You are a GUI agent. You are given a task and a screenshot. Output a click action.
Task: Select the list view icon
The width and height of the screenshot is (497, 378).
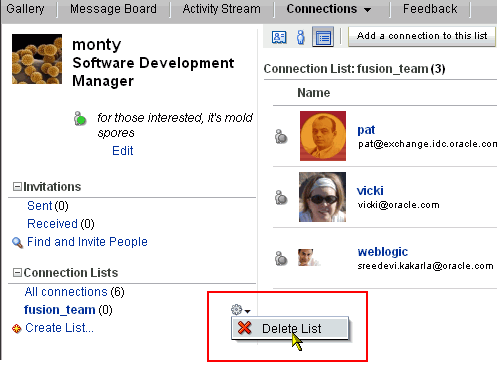click(x=323, y=37)
